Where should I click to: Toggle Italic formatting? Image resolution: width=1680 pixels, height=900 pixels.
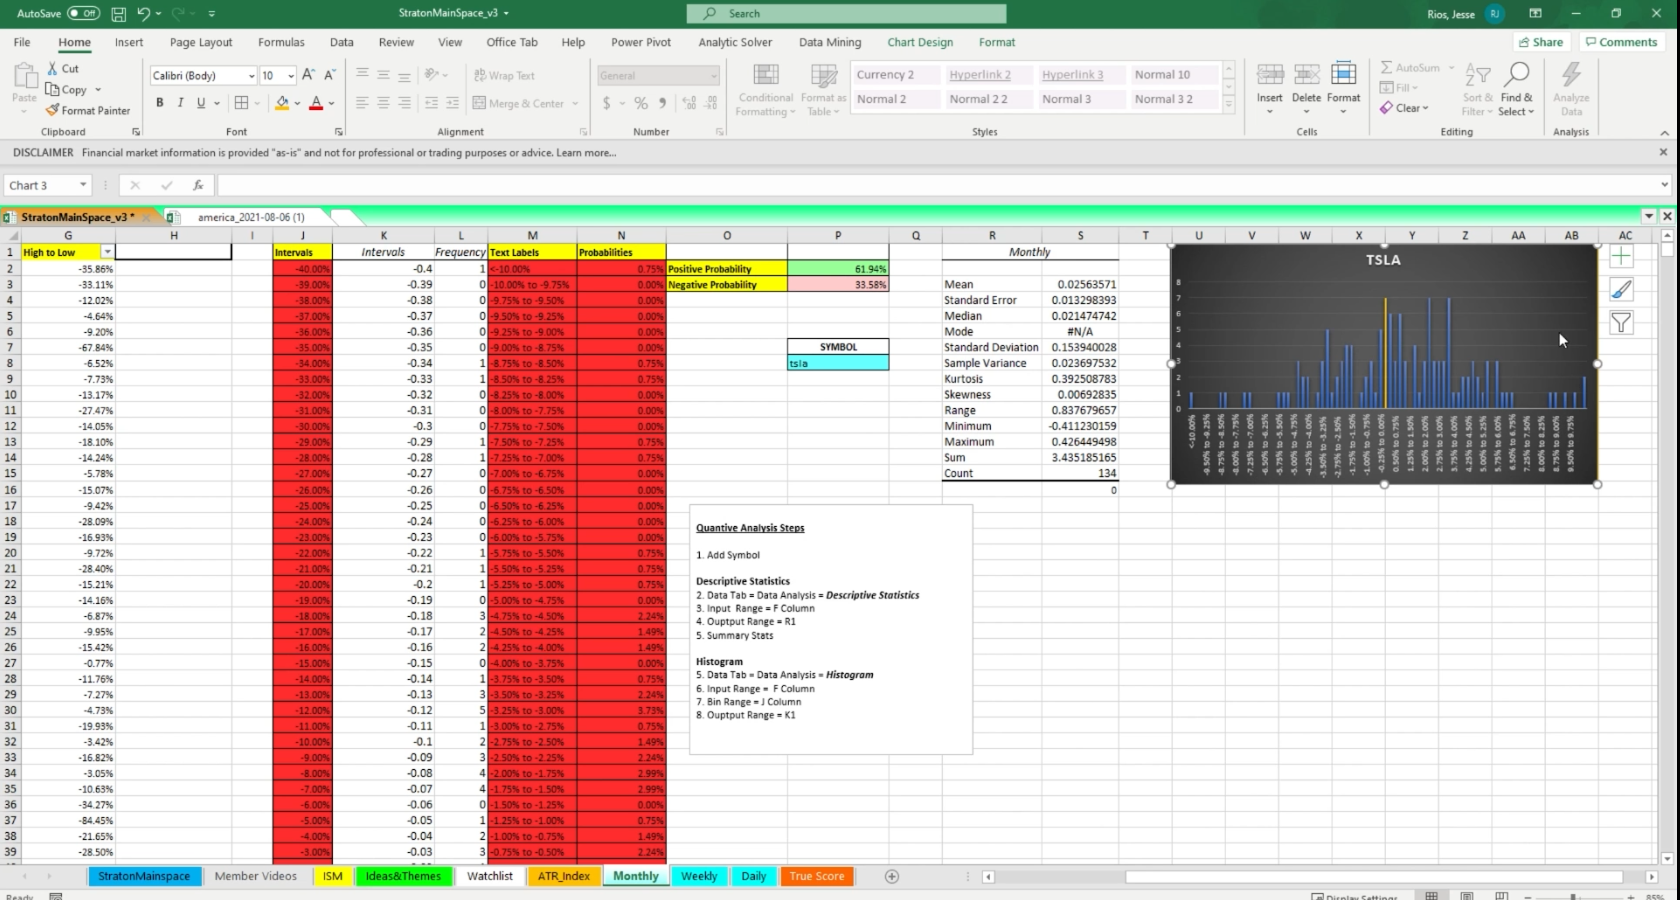180,103
